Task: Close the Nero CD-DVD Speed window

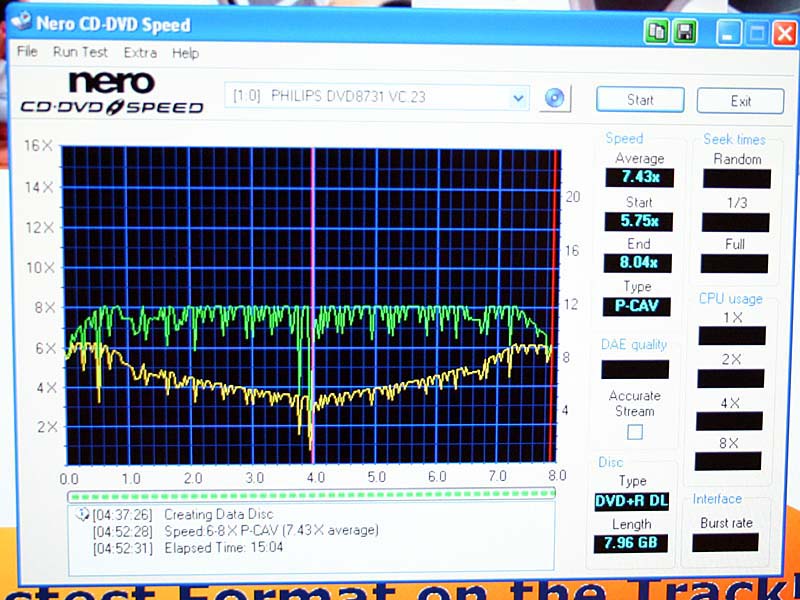Action: tap(785, 34)
